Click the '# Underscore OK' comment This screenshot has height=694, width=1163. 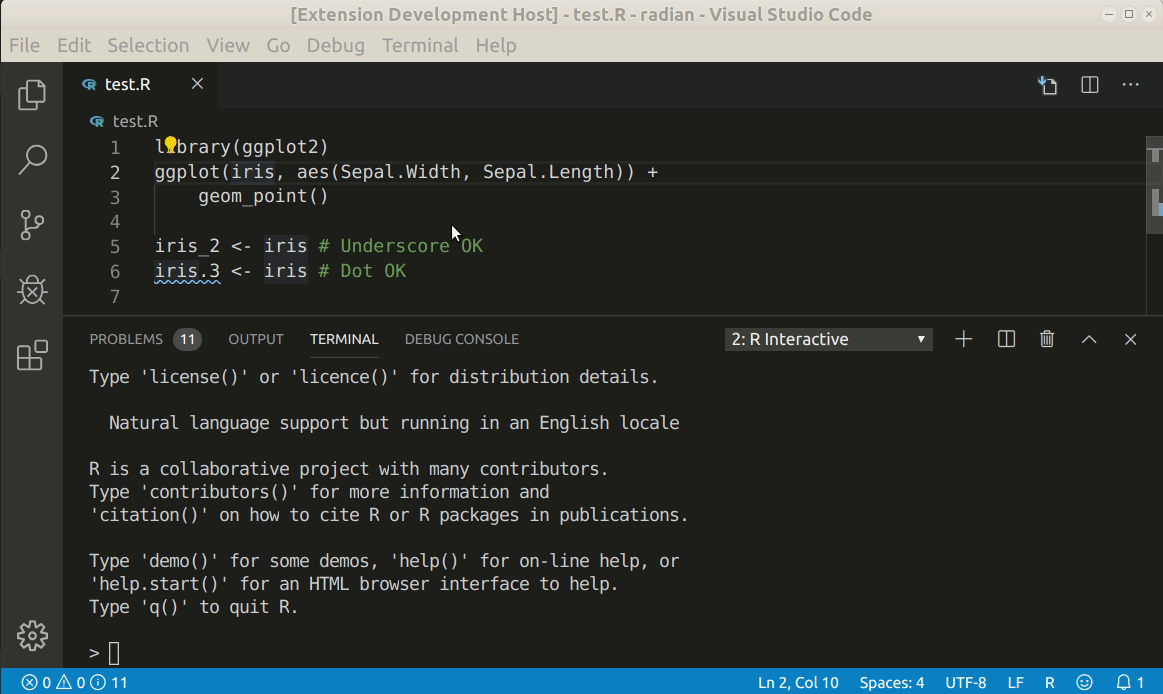click(x=401, y=246)
